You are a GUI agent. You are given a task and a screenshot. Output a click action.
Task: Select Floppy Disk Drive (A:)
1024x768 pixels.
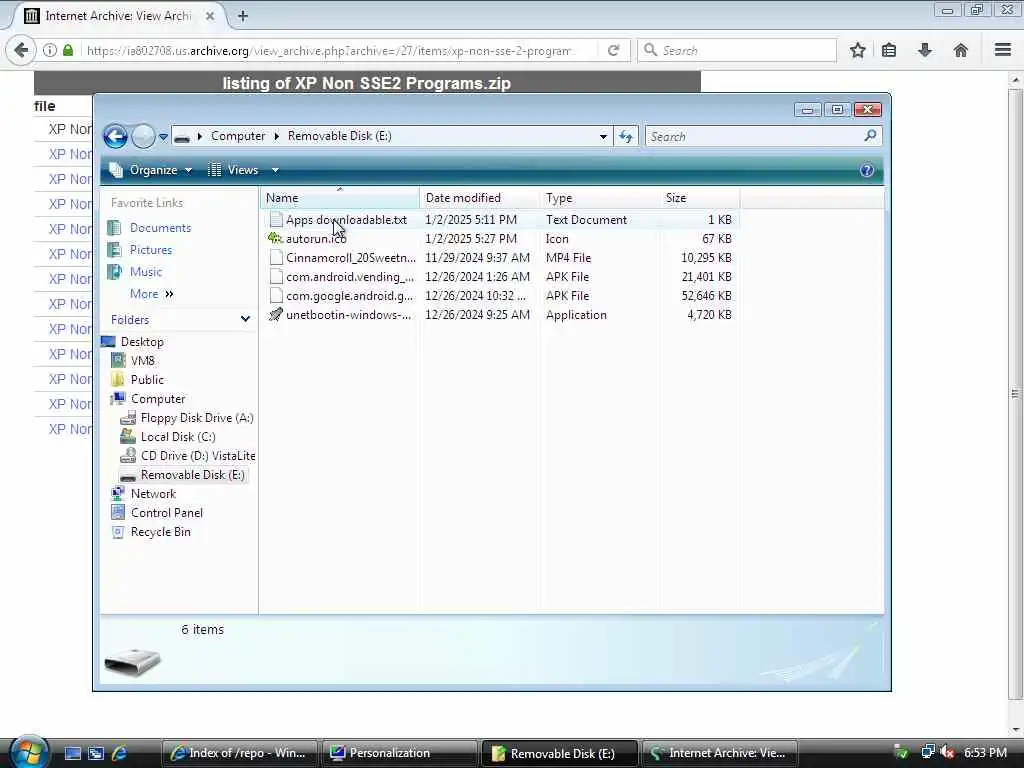[197, 418]
